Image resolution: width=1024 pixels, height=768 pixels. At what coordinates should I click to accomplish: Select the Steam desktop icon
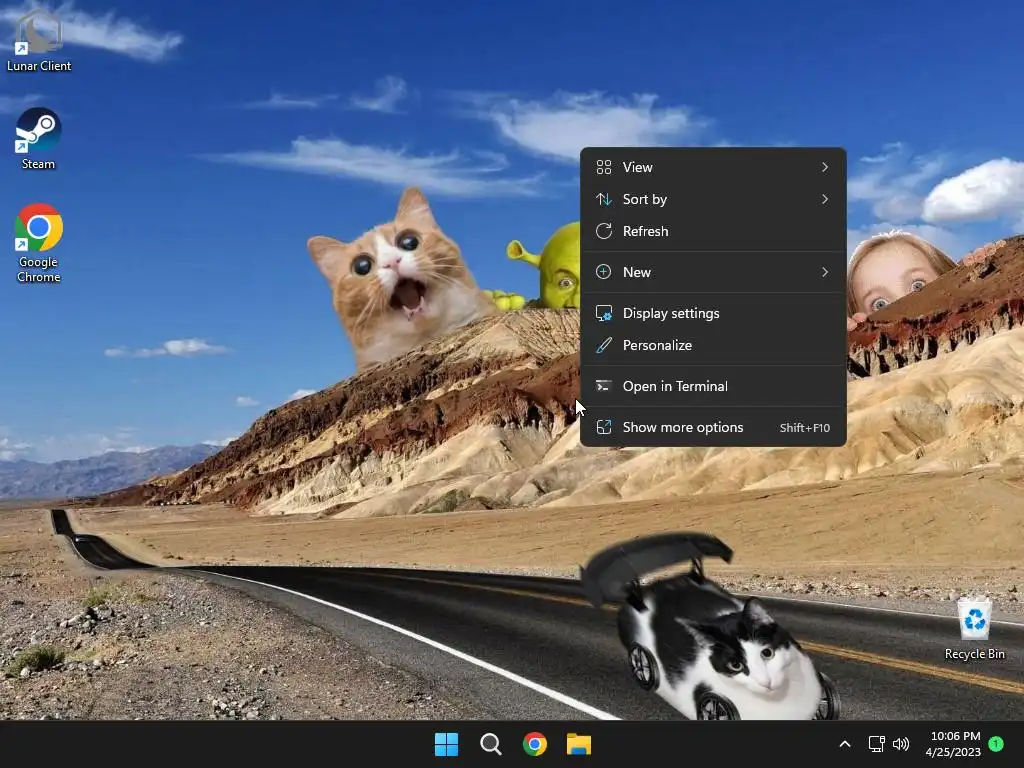[x=39, y=138]
